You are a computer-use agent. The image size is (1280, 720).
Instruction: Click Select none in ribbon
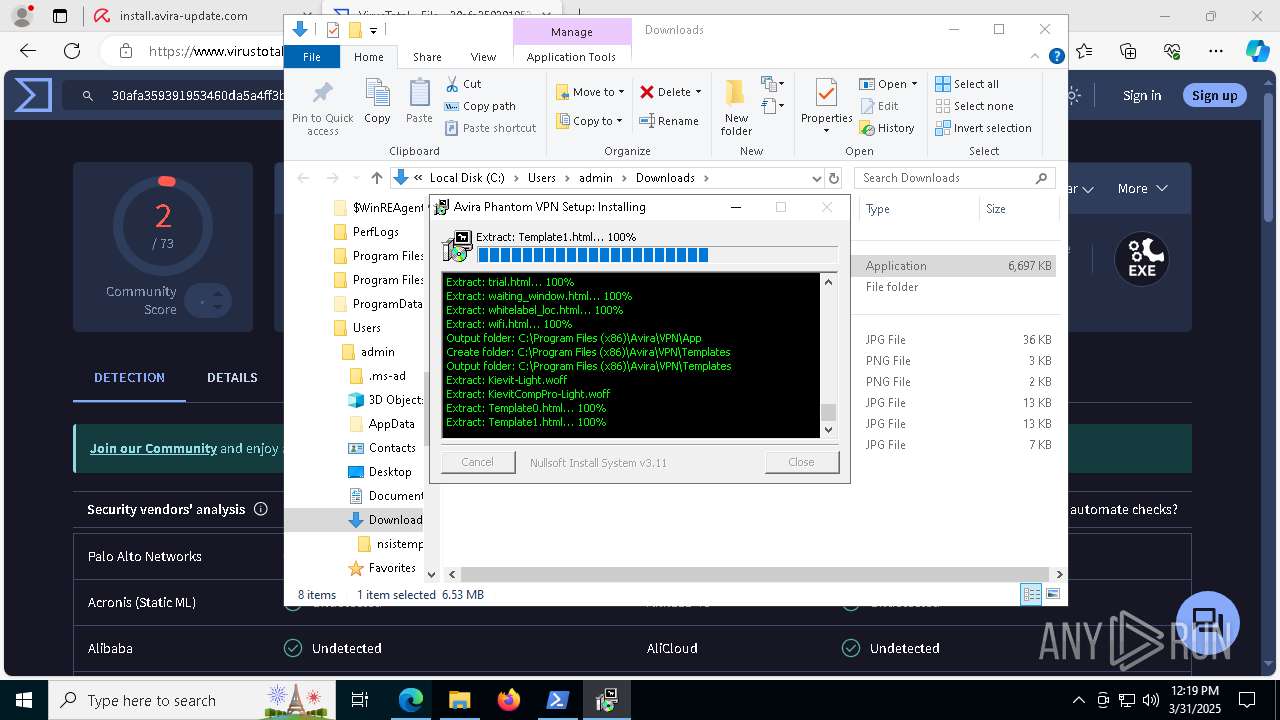974,106
